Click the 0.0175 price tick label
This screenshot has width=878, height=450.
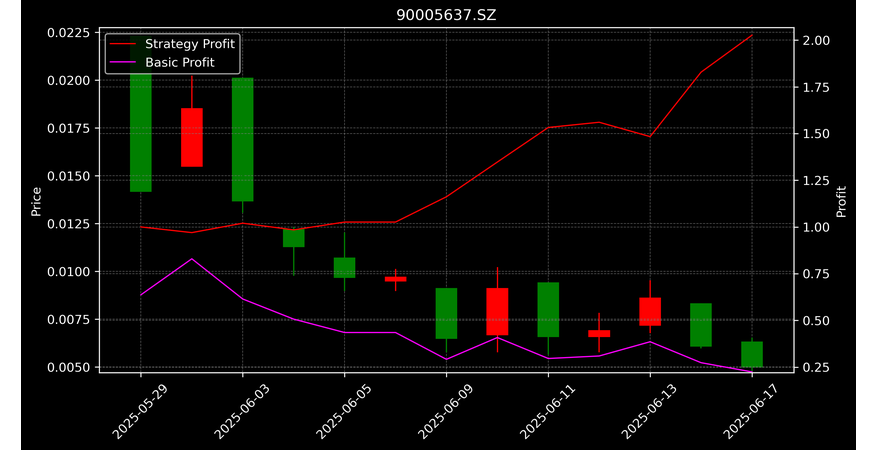pyautogui.click(x=68, y=128)
